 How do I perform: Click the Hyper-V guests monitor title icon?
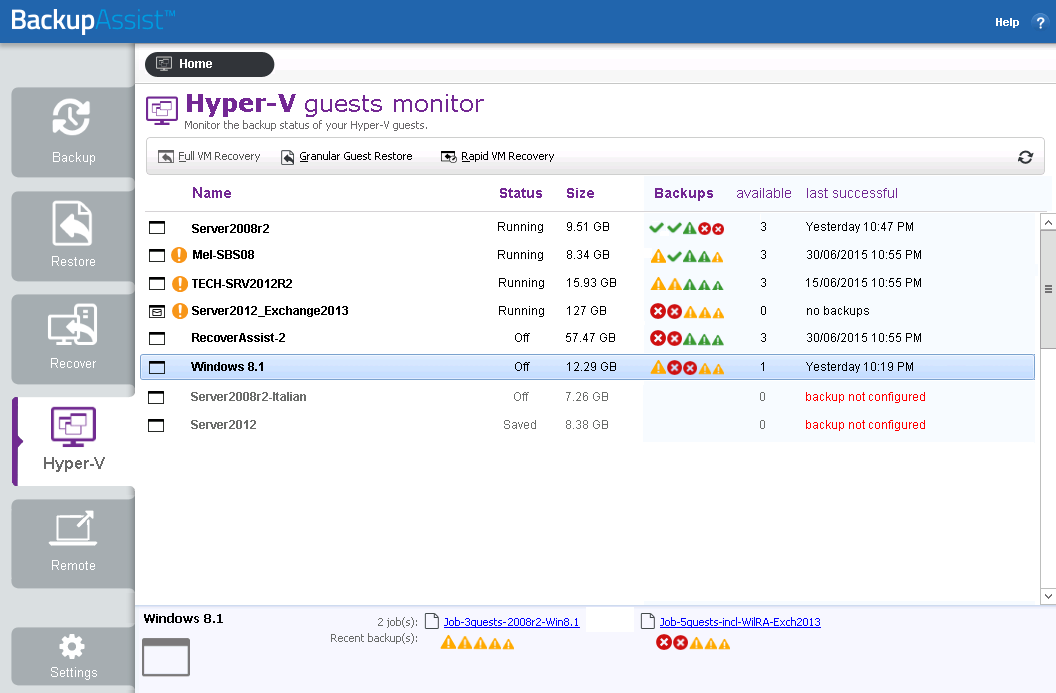[x=162, y=110]
